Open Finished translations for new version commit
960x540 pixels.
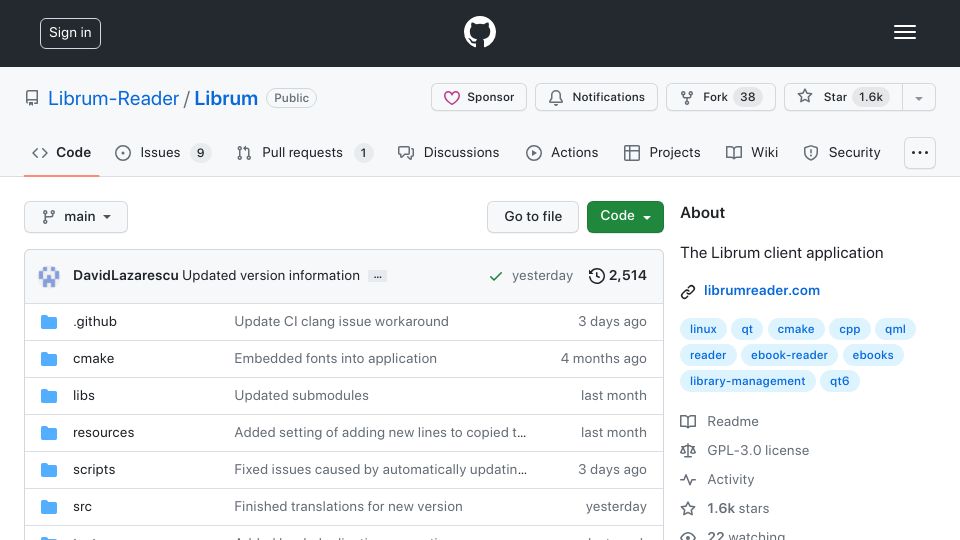point(348,506)
